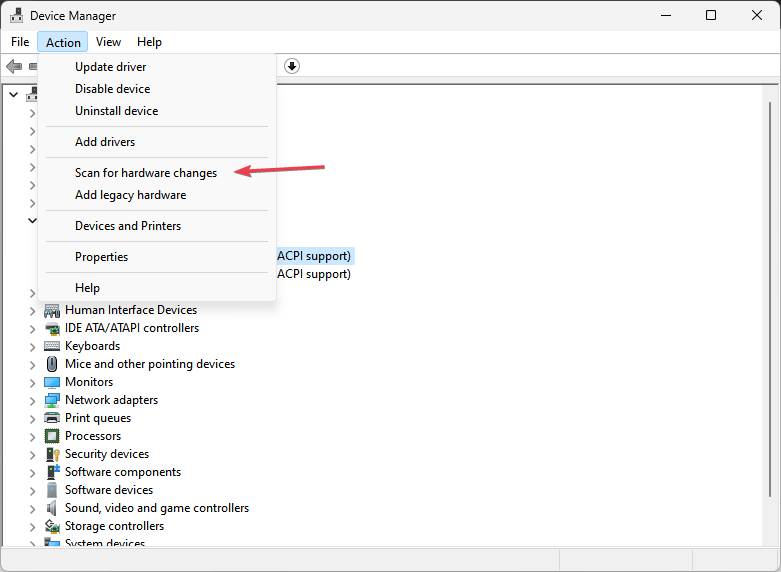Viewport: 781px width, 572px height.
Task: Open the View menu
Action: tap(108, 42)
